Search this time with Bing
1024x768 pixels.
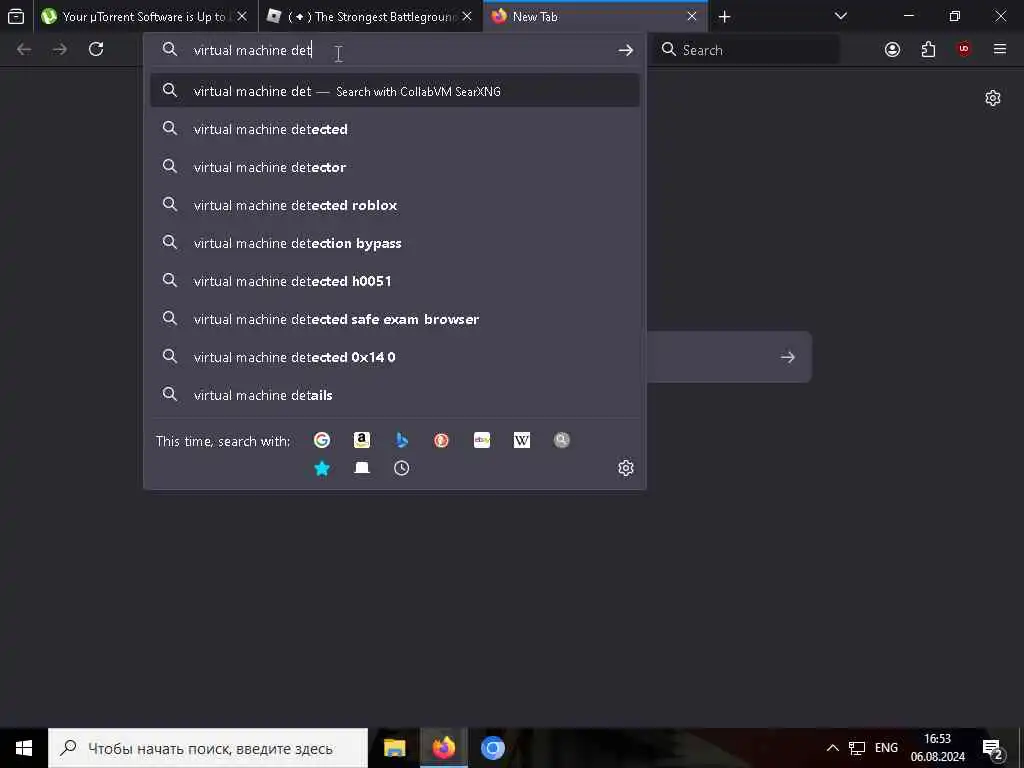coord(402,440)
